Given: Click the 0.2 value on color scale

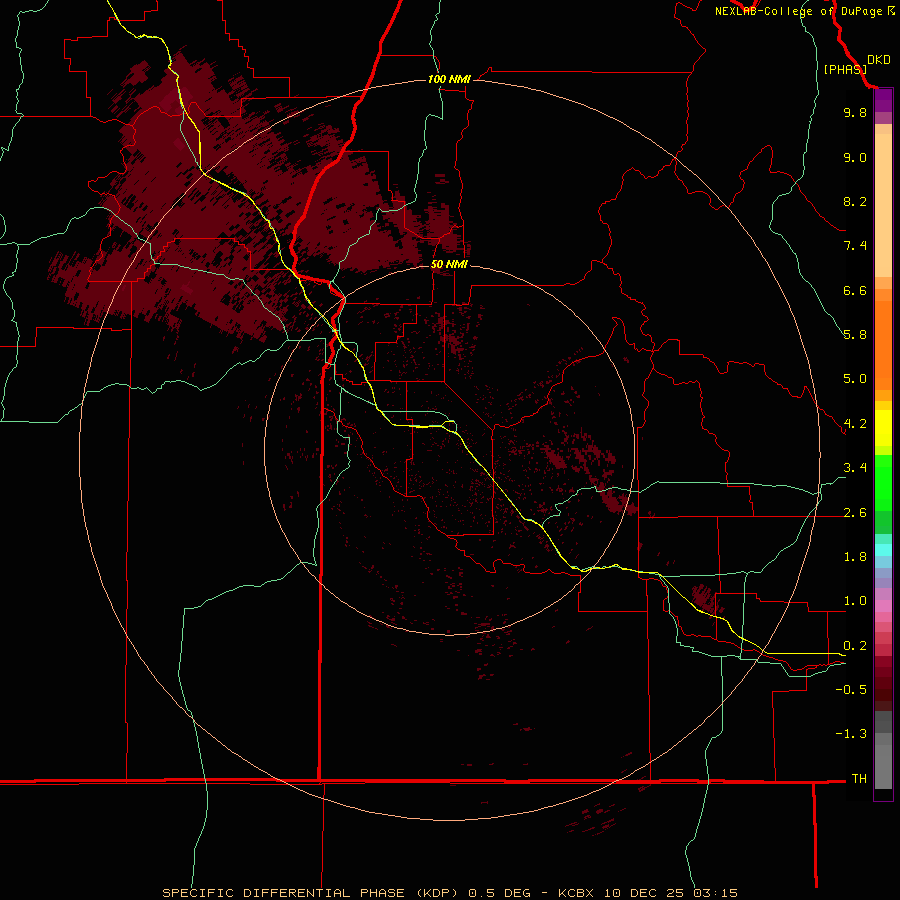Looking at the screenshot, I should [x=855, y=646].
